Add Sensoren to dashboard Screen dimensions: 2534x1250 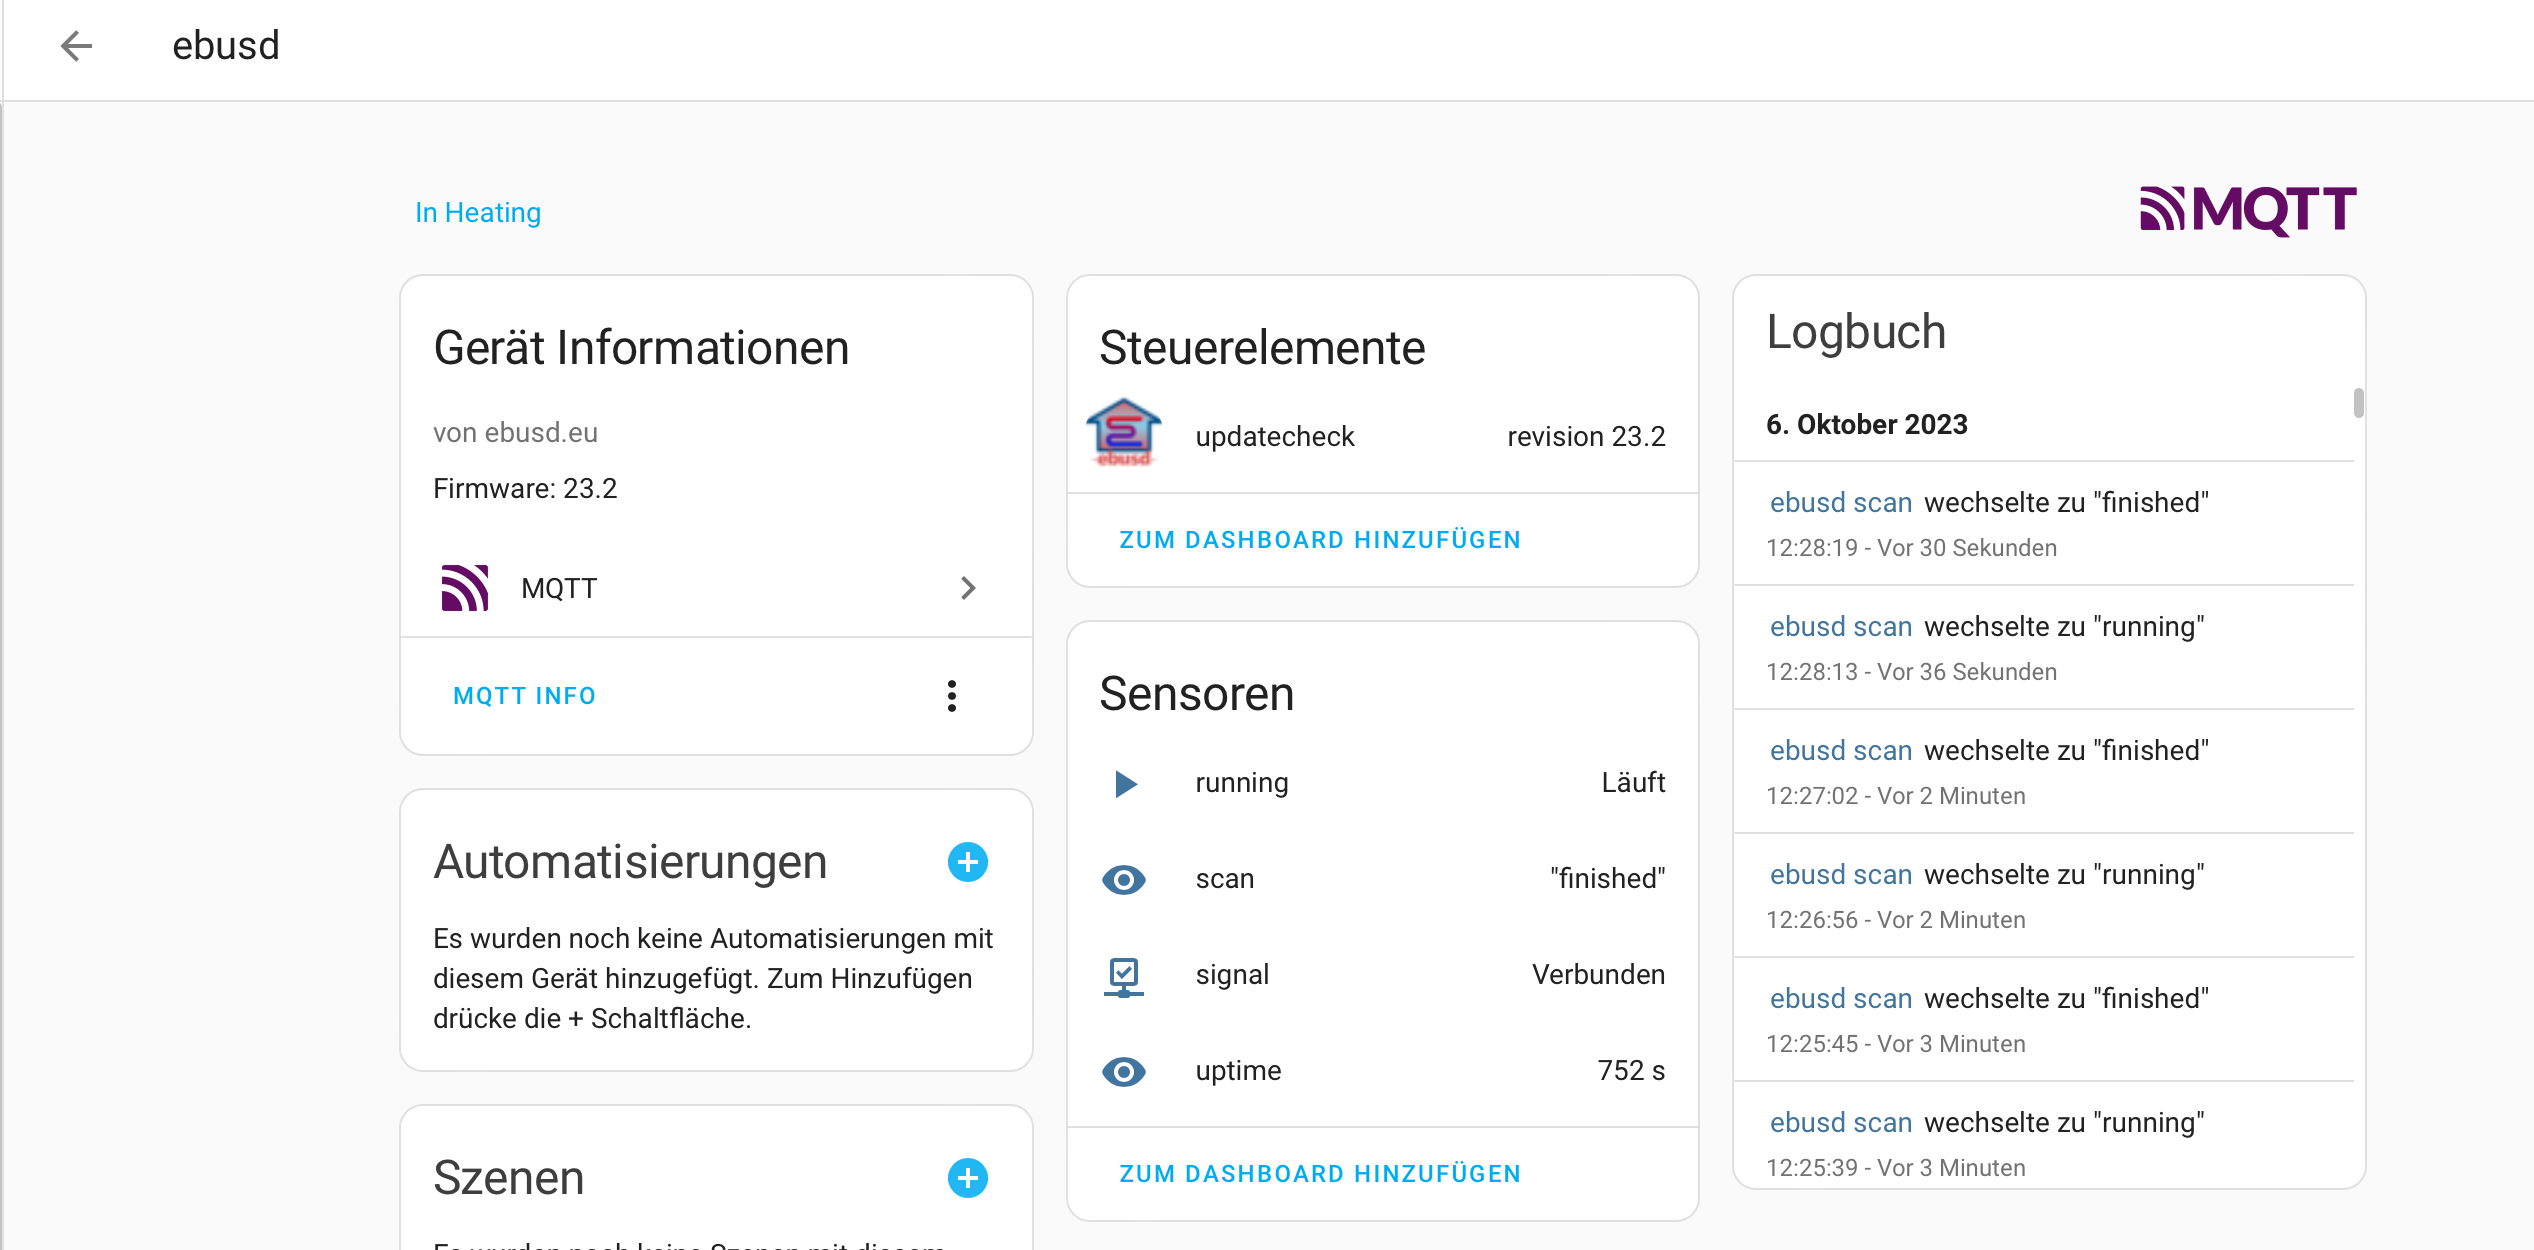(x=1319, y=1174)
